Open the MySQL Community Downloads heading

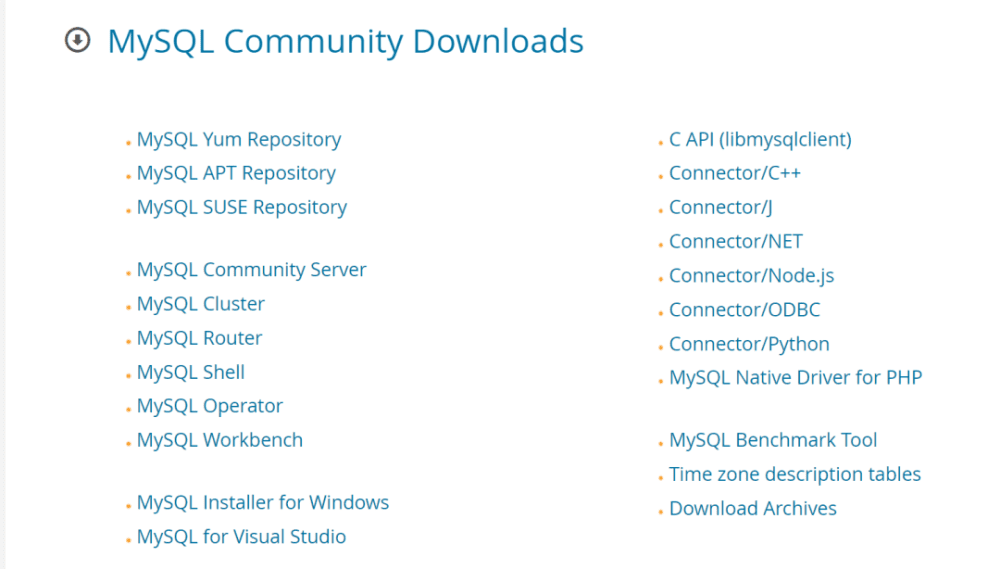tap(345, 41)
